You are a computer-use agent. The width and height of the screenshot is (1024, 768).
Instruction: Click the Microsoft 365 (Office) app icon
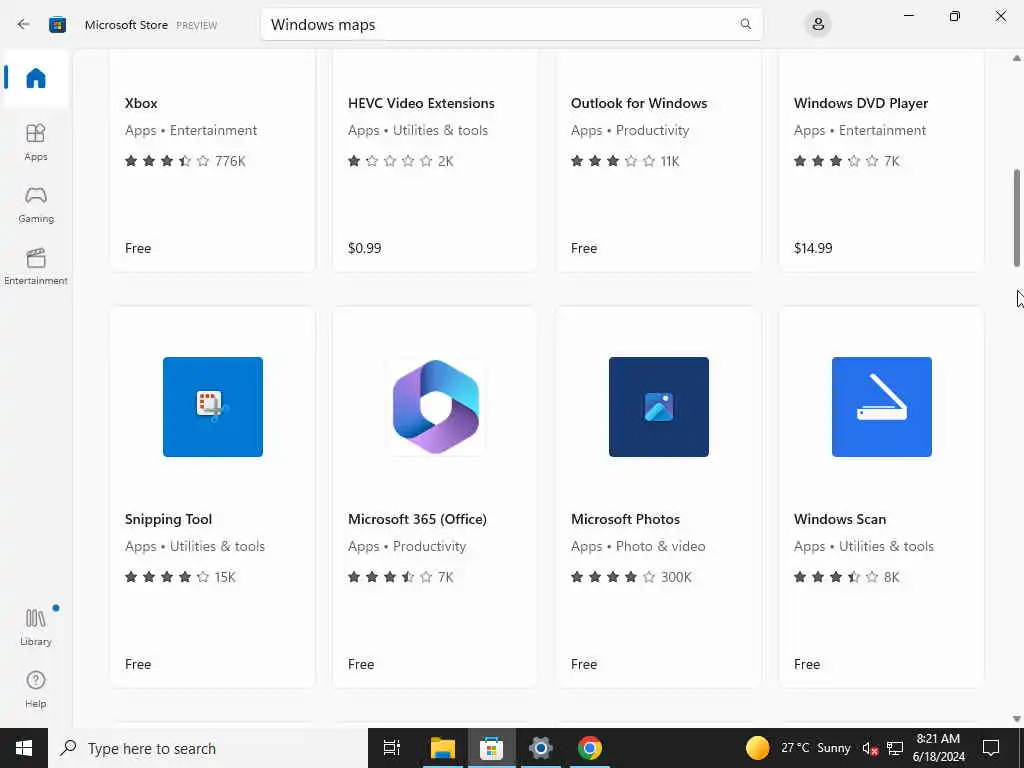click(436, 407)
